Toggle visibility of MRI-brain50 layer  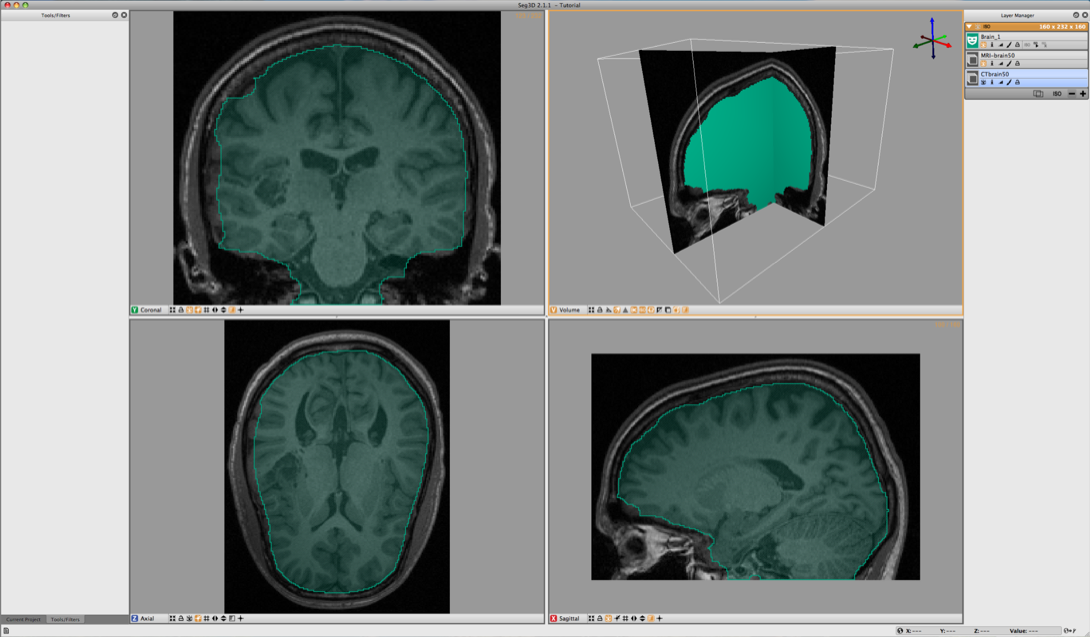coord(984,63)
